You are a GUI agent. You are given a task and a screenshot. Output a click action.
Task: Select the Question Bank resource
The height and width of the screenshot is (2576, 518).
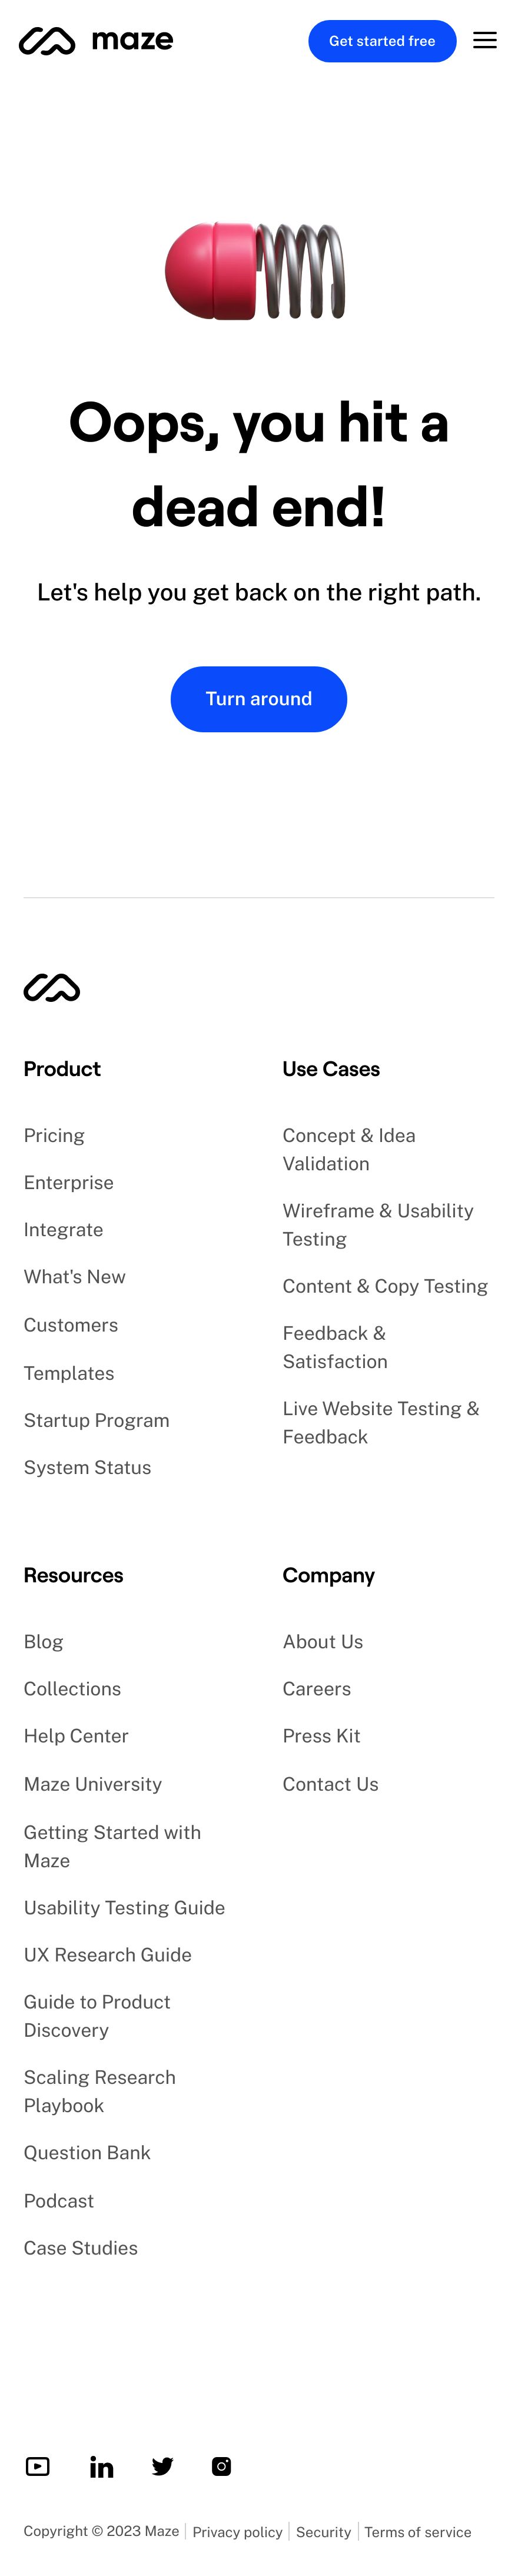pos(87,2152)
